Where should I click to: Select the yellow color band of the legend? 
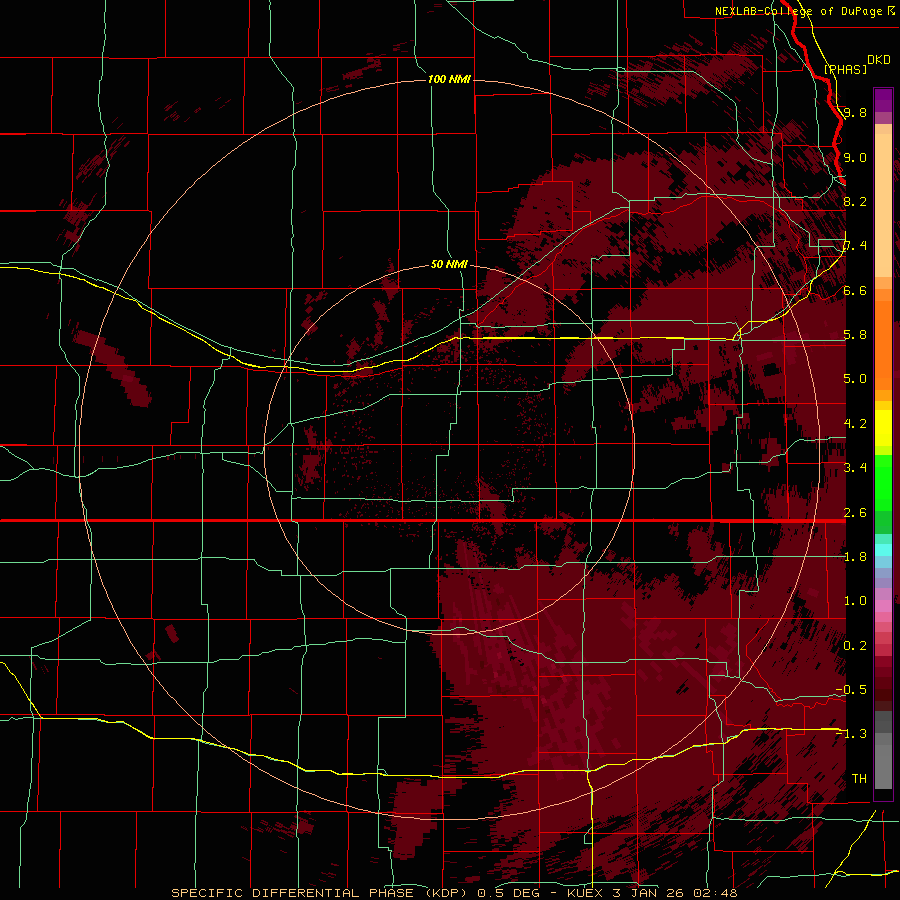point(883,428)
